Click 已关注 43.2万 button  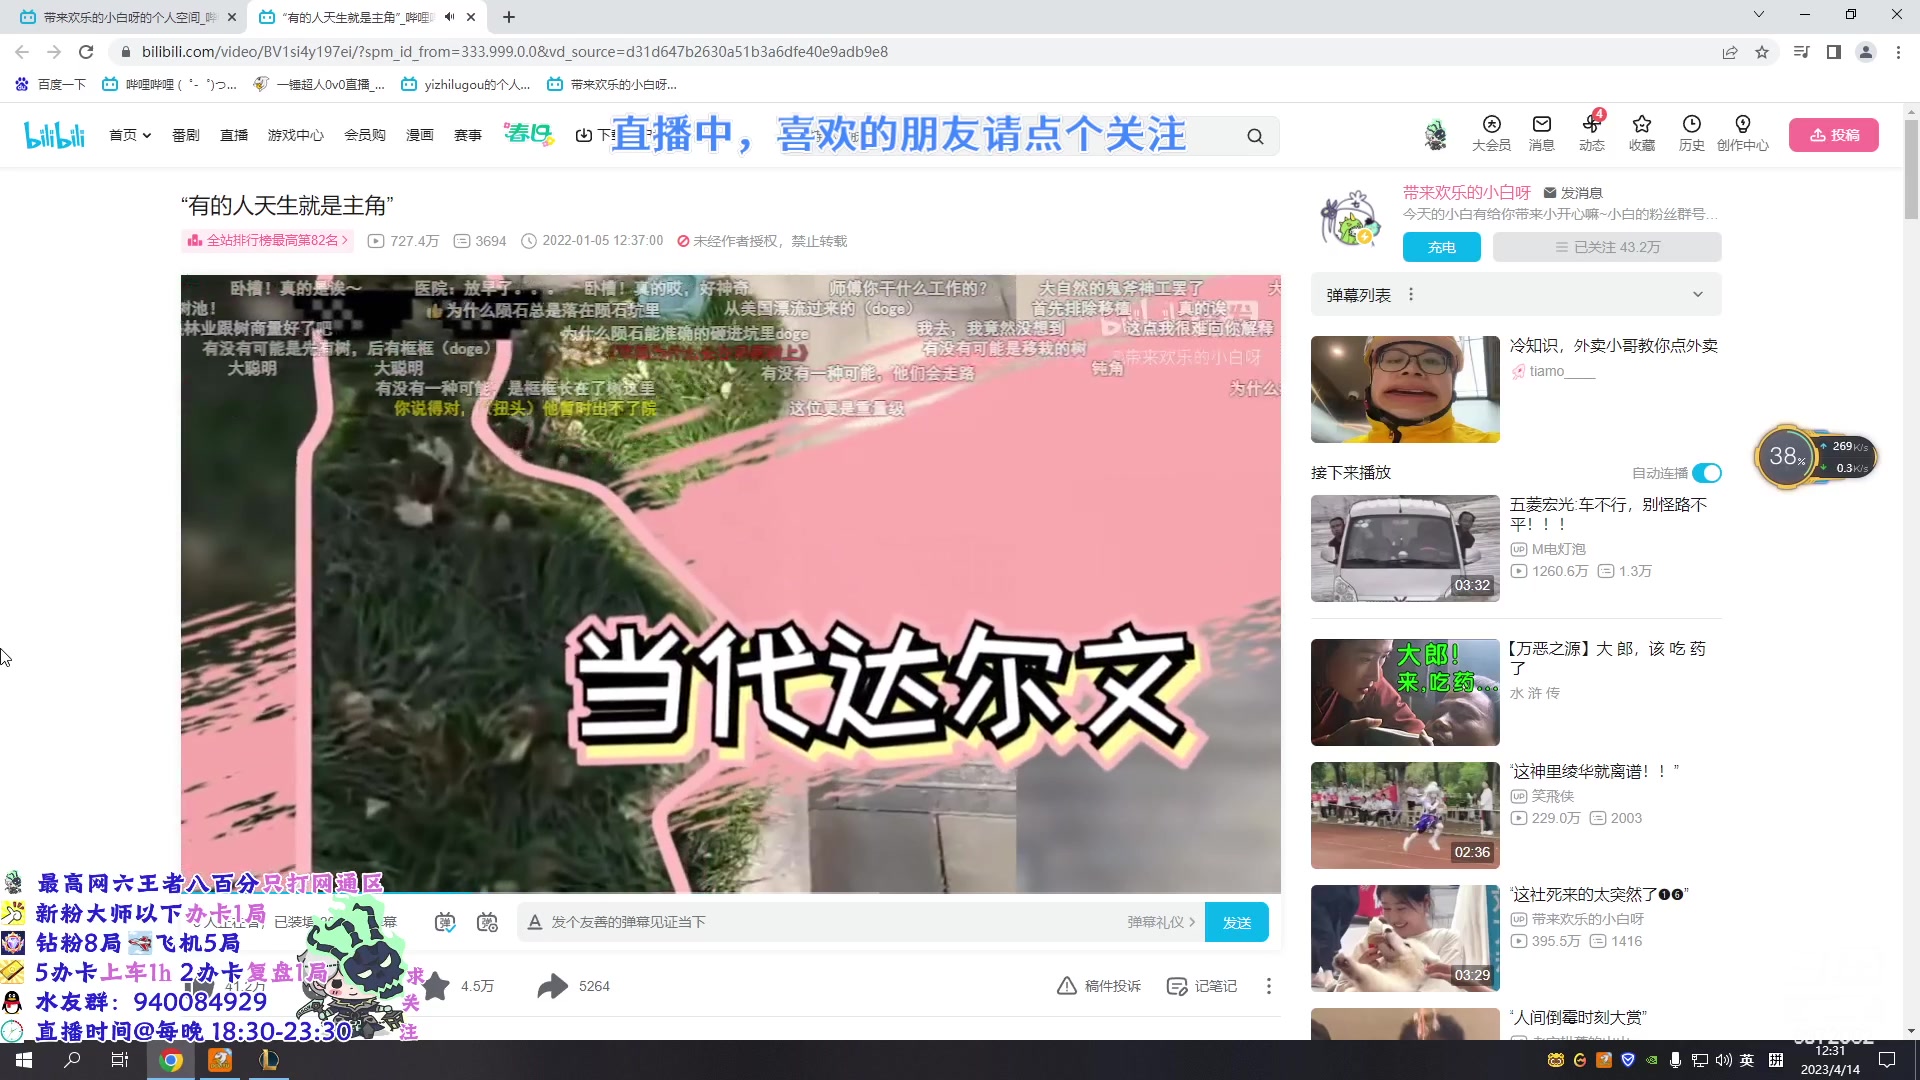(1607, 247)
